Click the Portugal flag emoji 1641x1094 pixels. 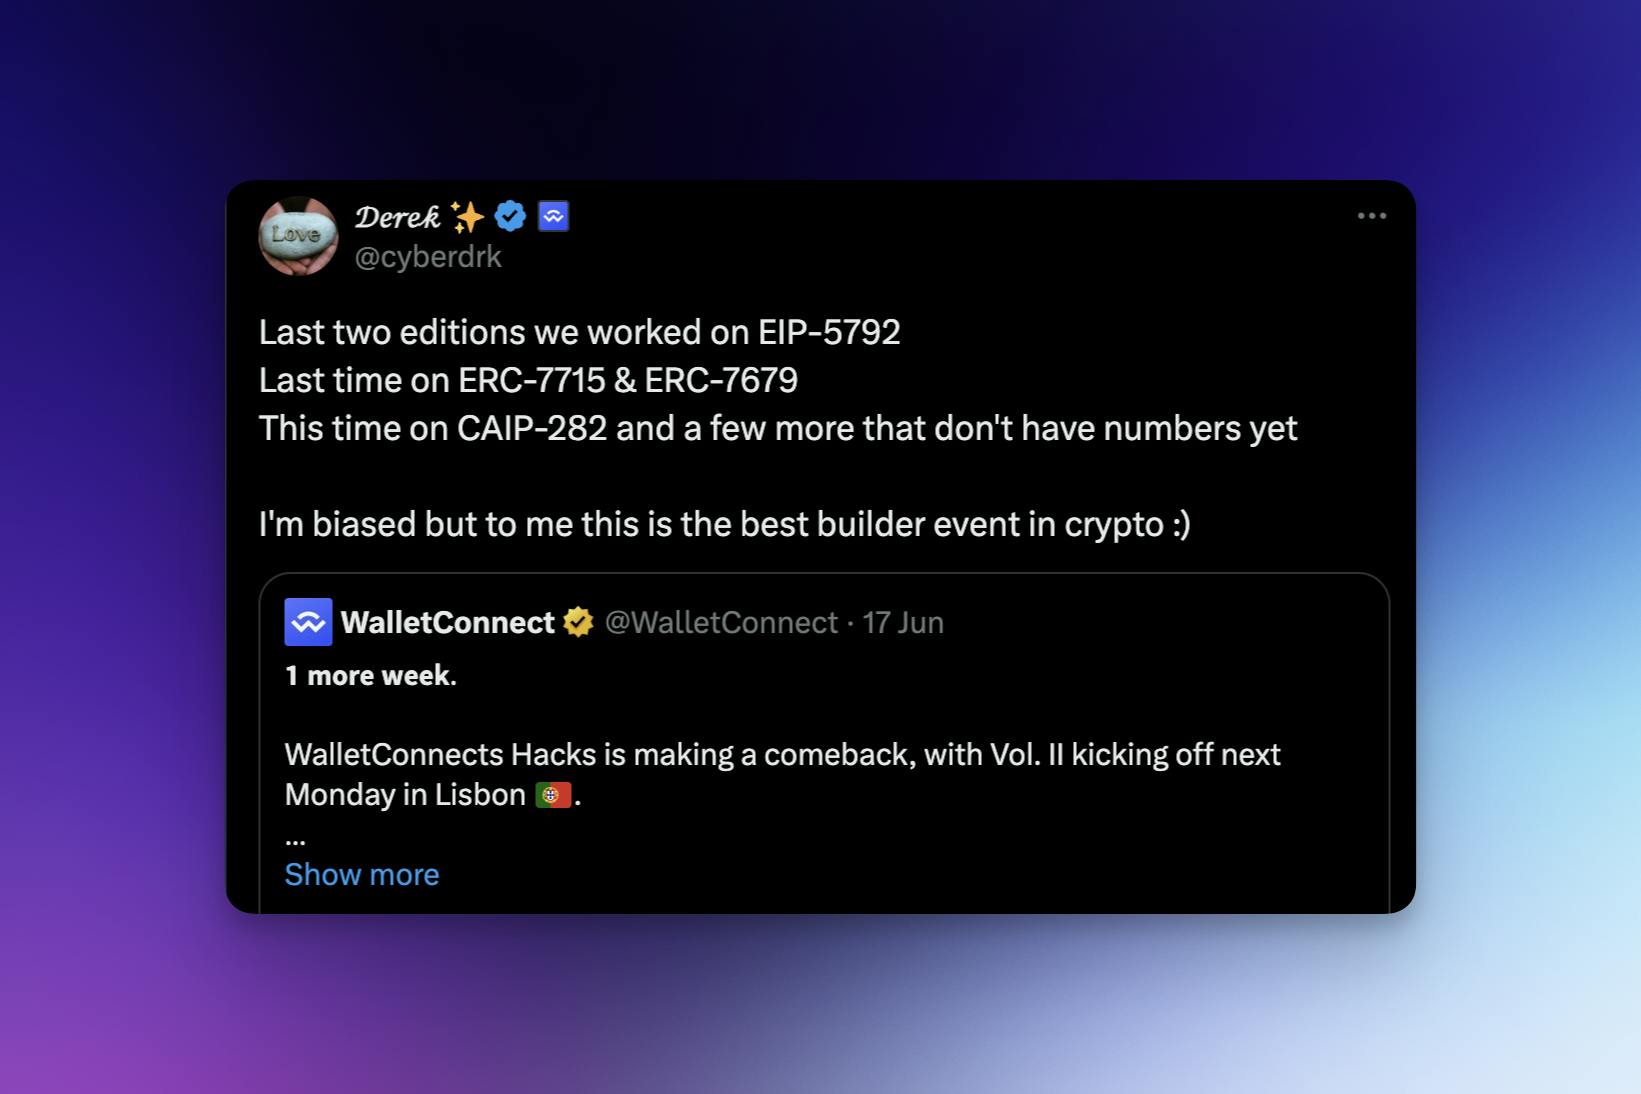pos(553,795)
